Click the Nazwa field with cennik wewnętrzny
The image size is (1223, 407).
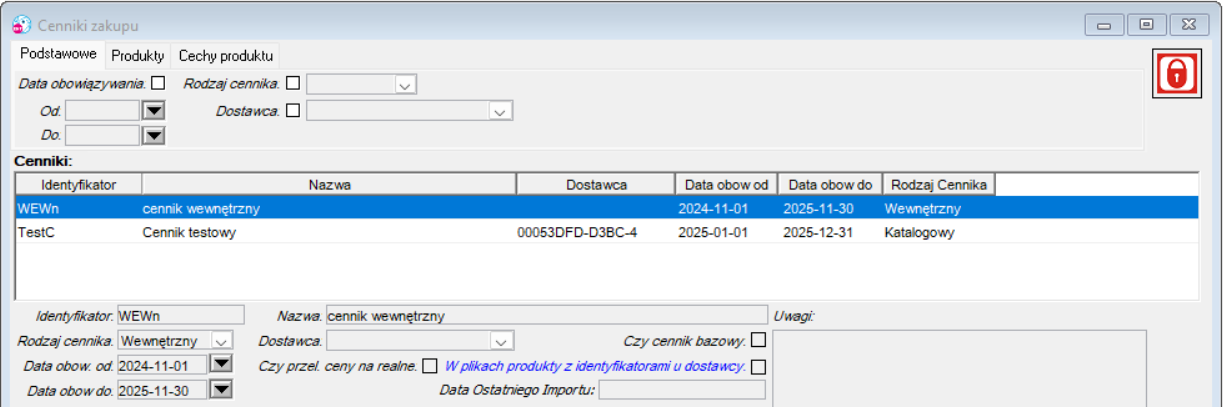(x=546, y=316)
